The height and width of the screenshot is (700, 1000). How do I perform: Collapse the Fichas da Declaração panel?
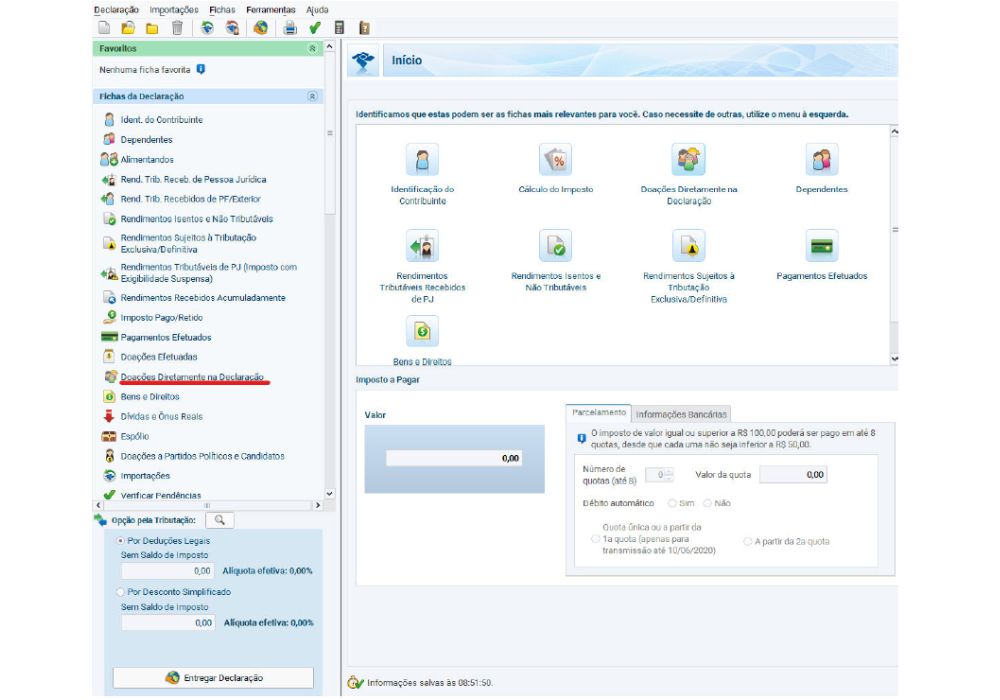tap(312, 97)
